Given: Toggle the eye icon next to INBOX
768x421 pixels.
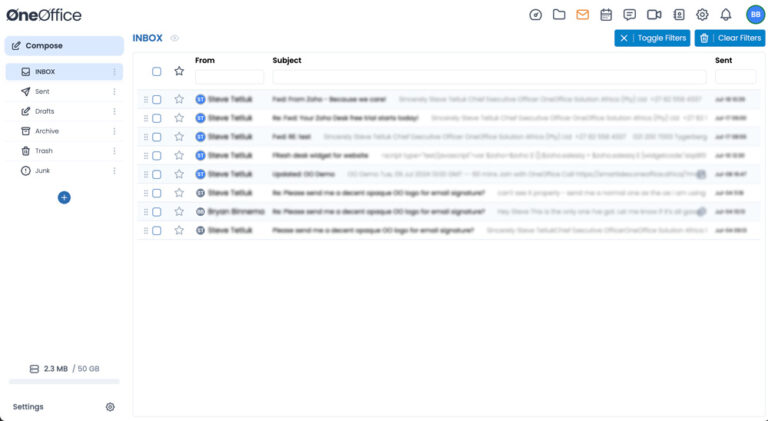Looking at the screenshot, I should 175,38.
